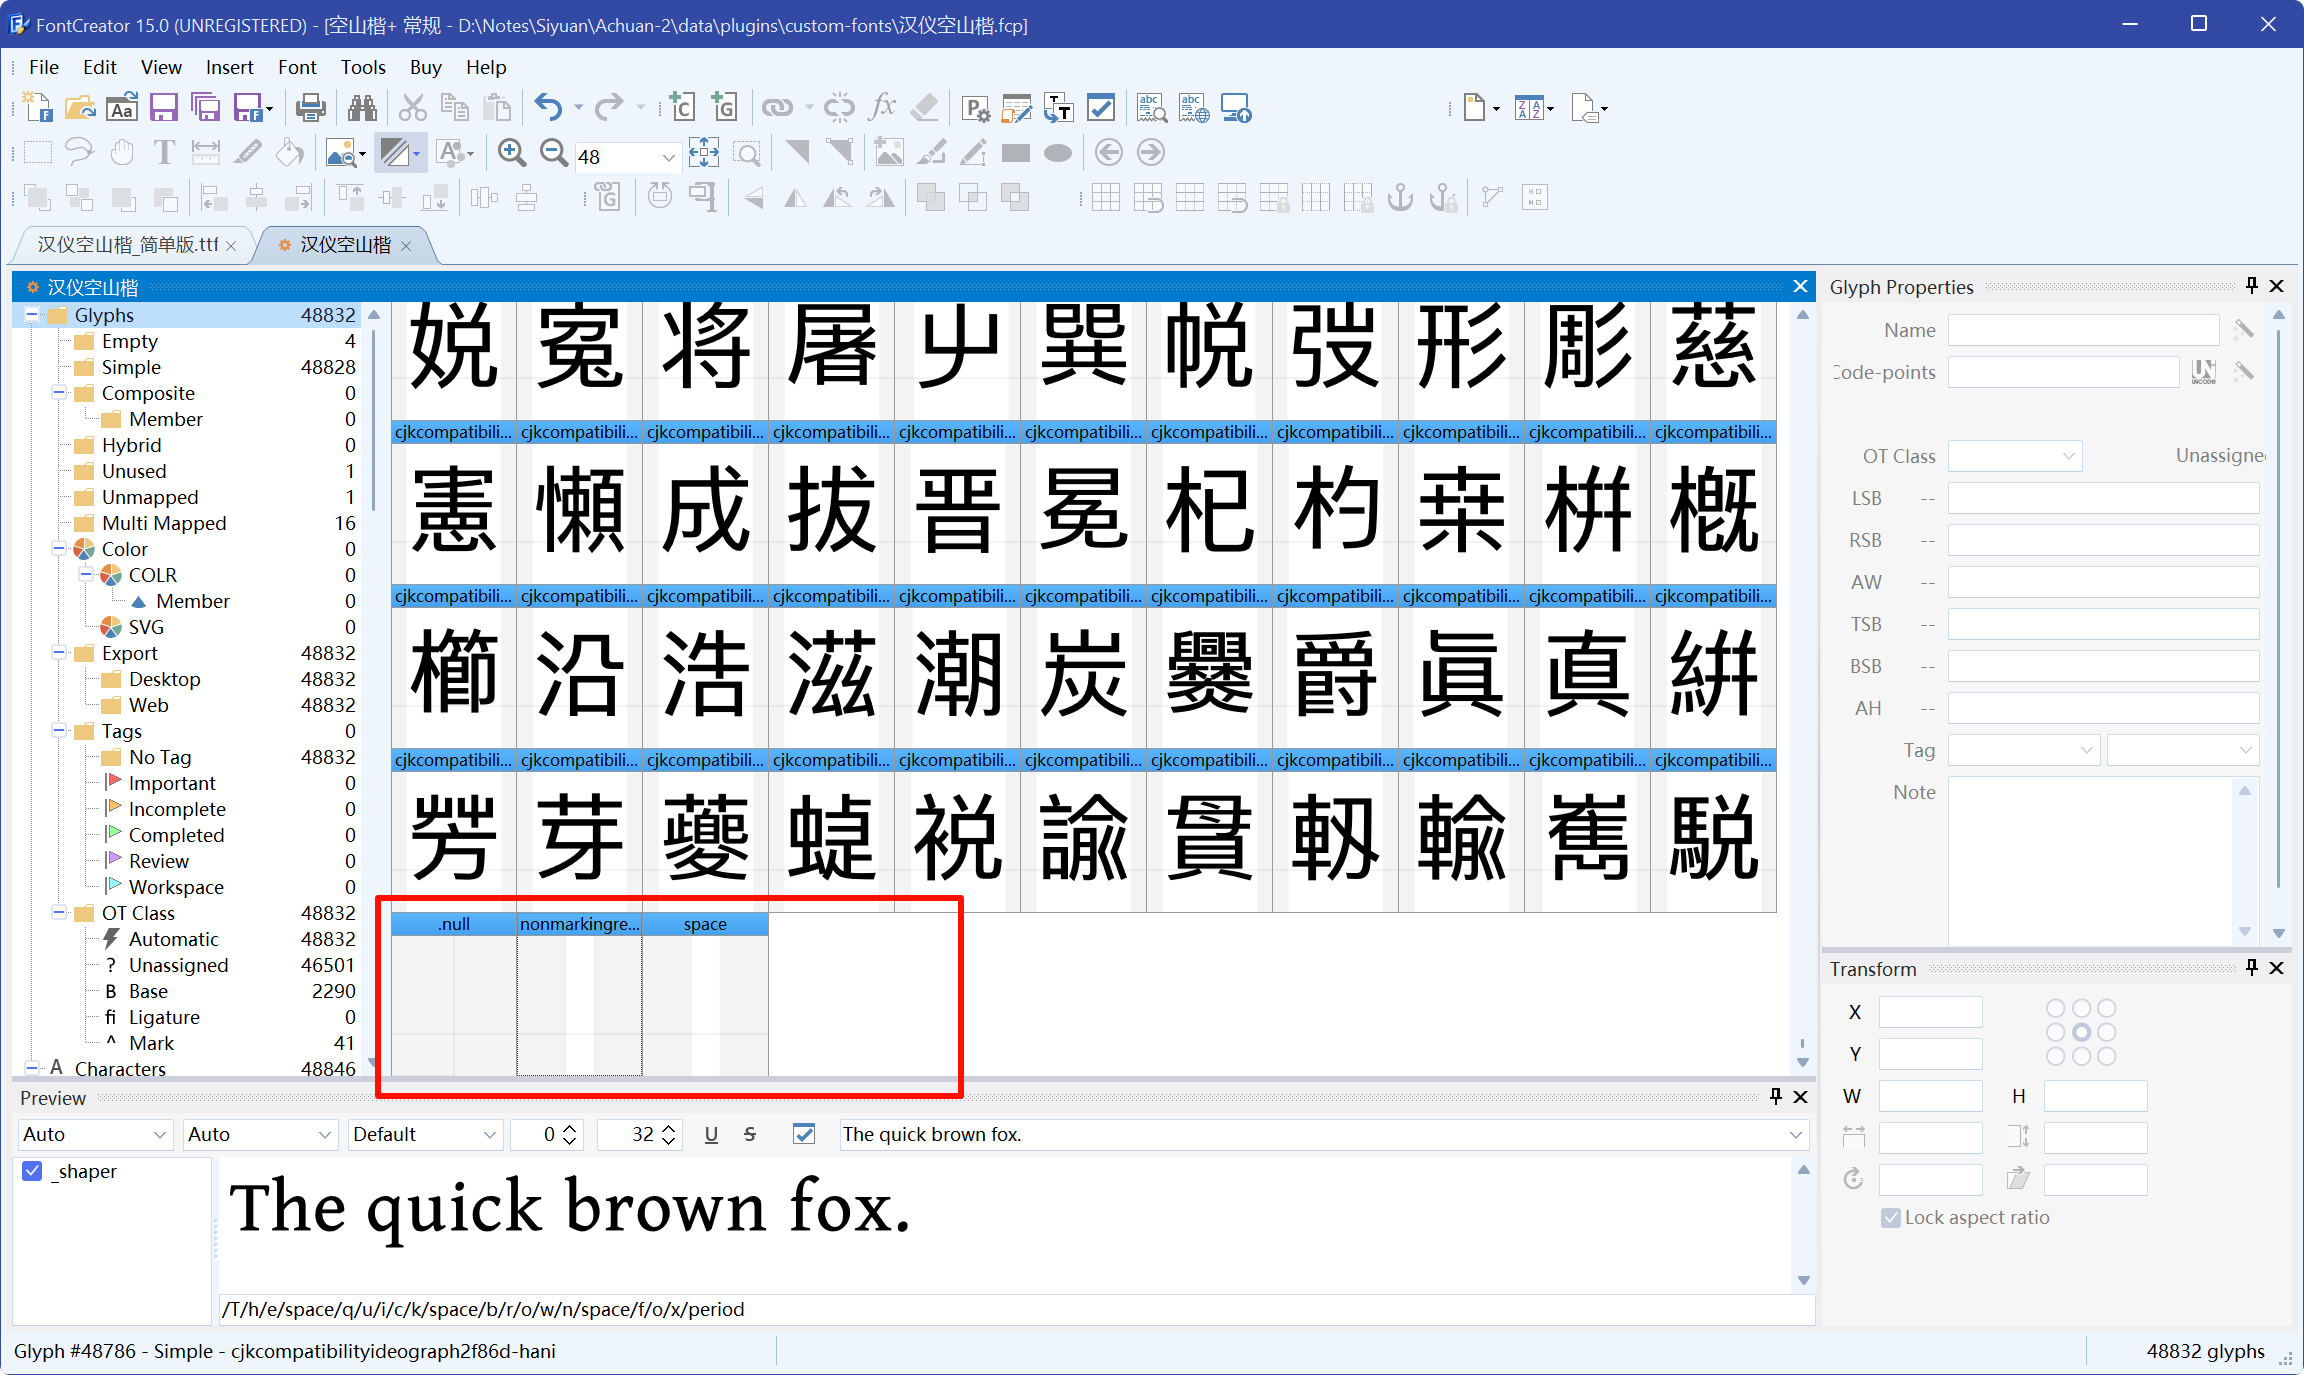Click the Zoom In magnifier

tap(512, 153)
